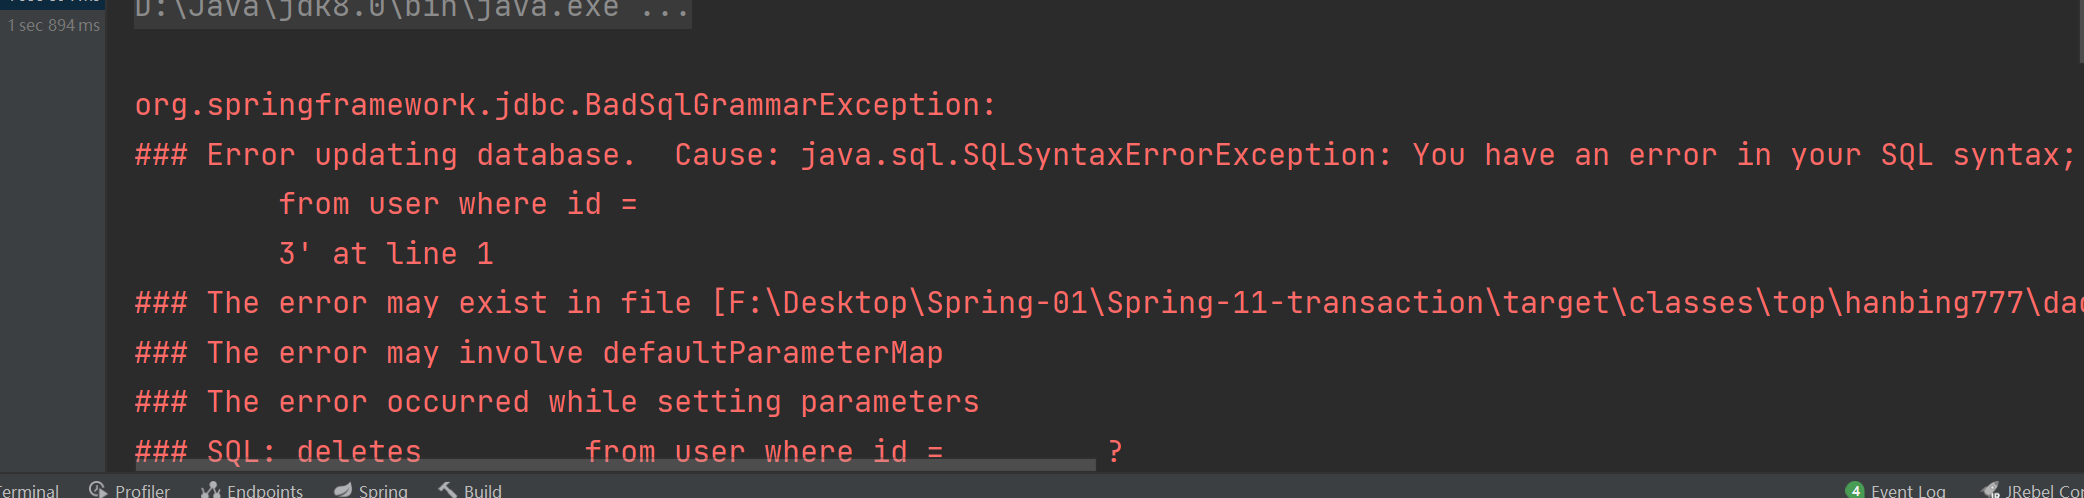Click the console vertical scrollbar thumb
This screenshot has width=2084, height=498.
(2079, 30)
